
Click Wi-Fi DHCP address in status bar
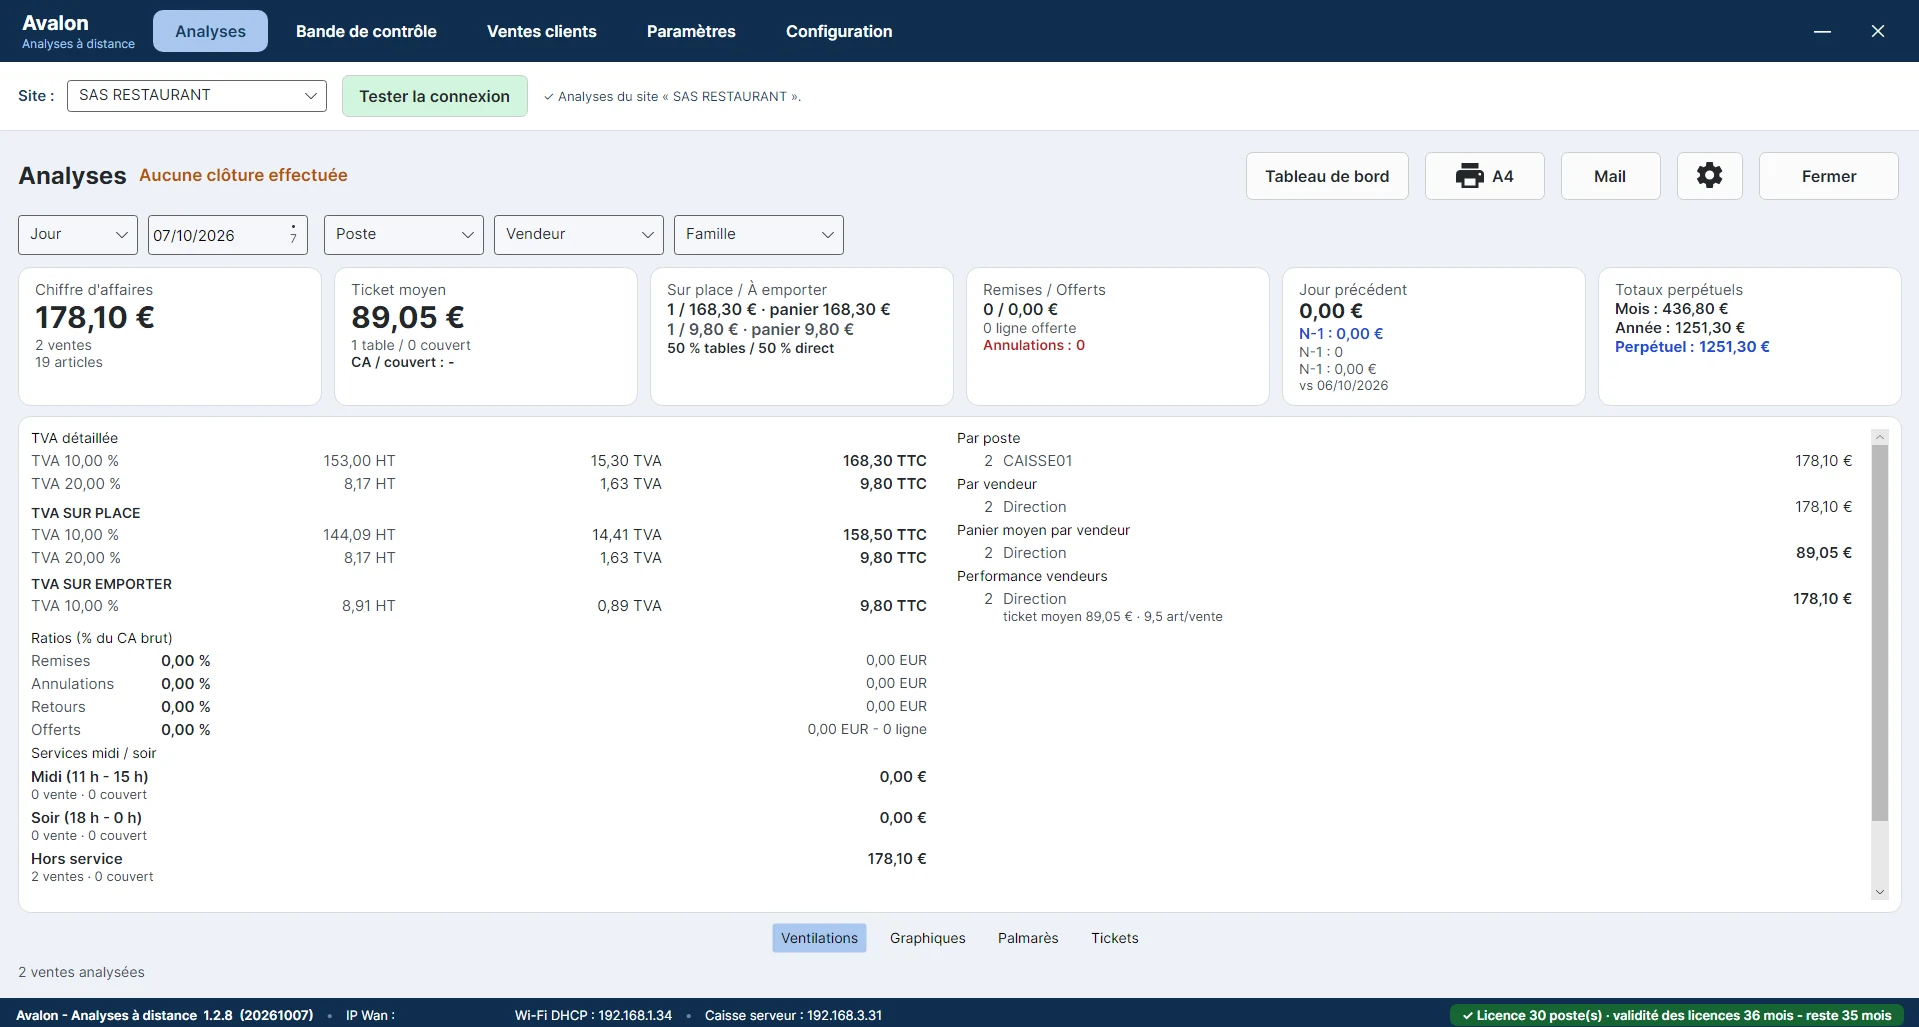tap(593, 1015)
